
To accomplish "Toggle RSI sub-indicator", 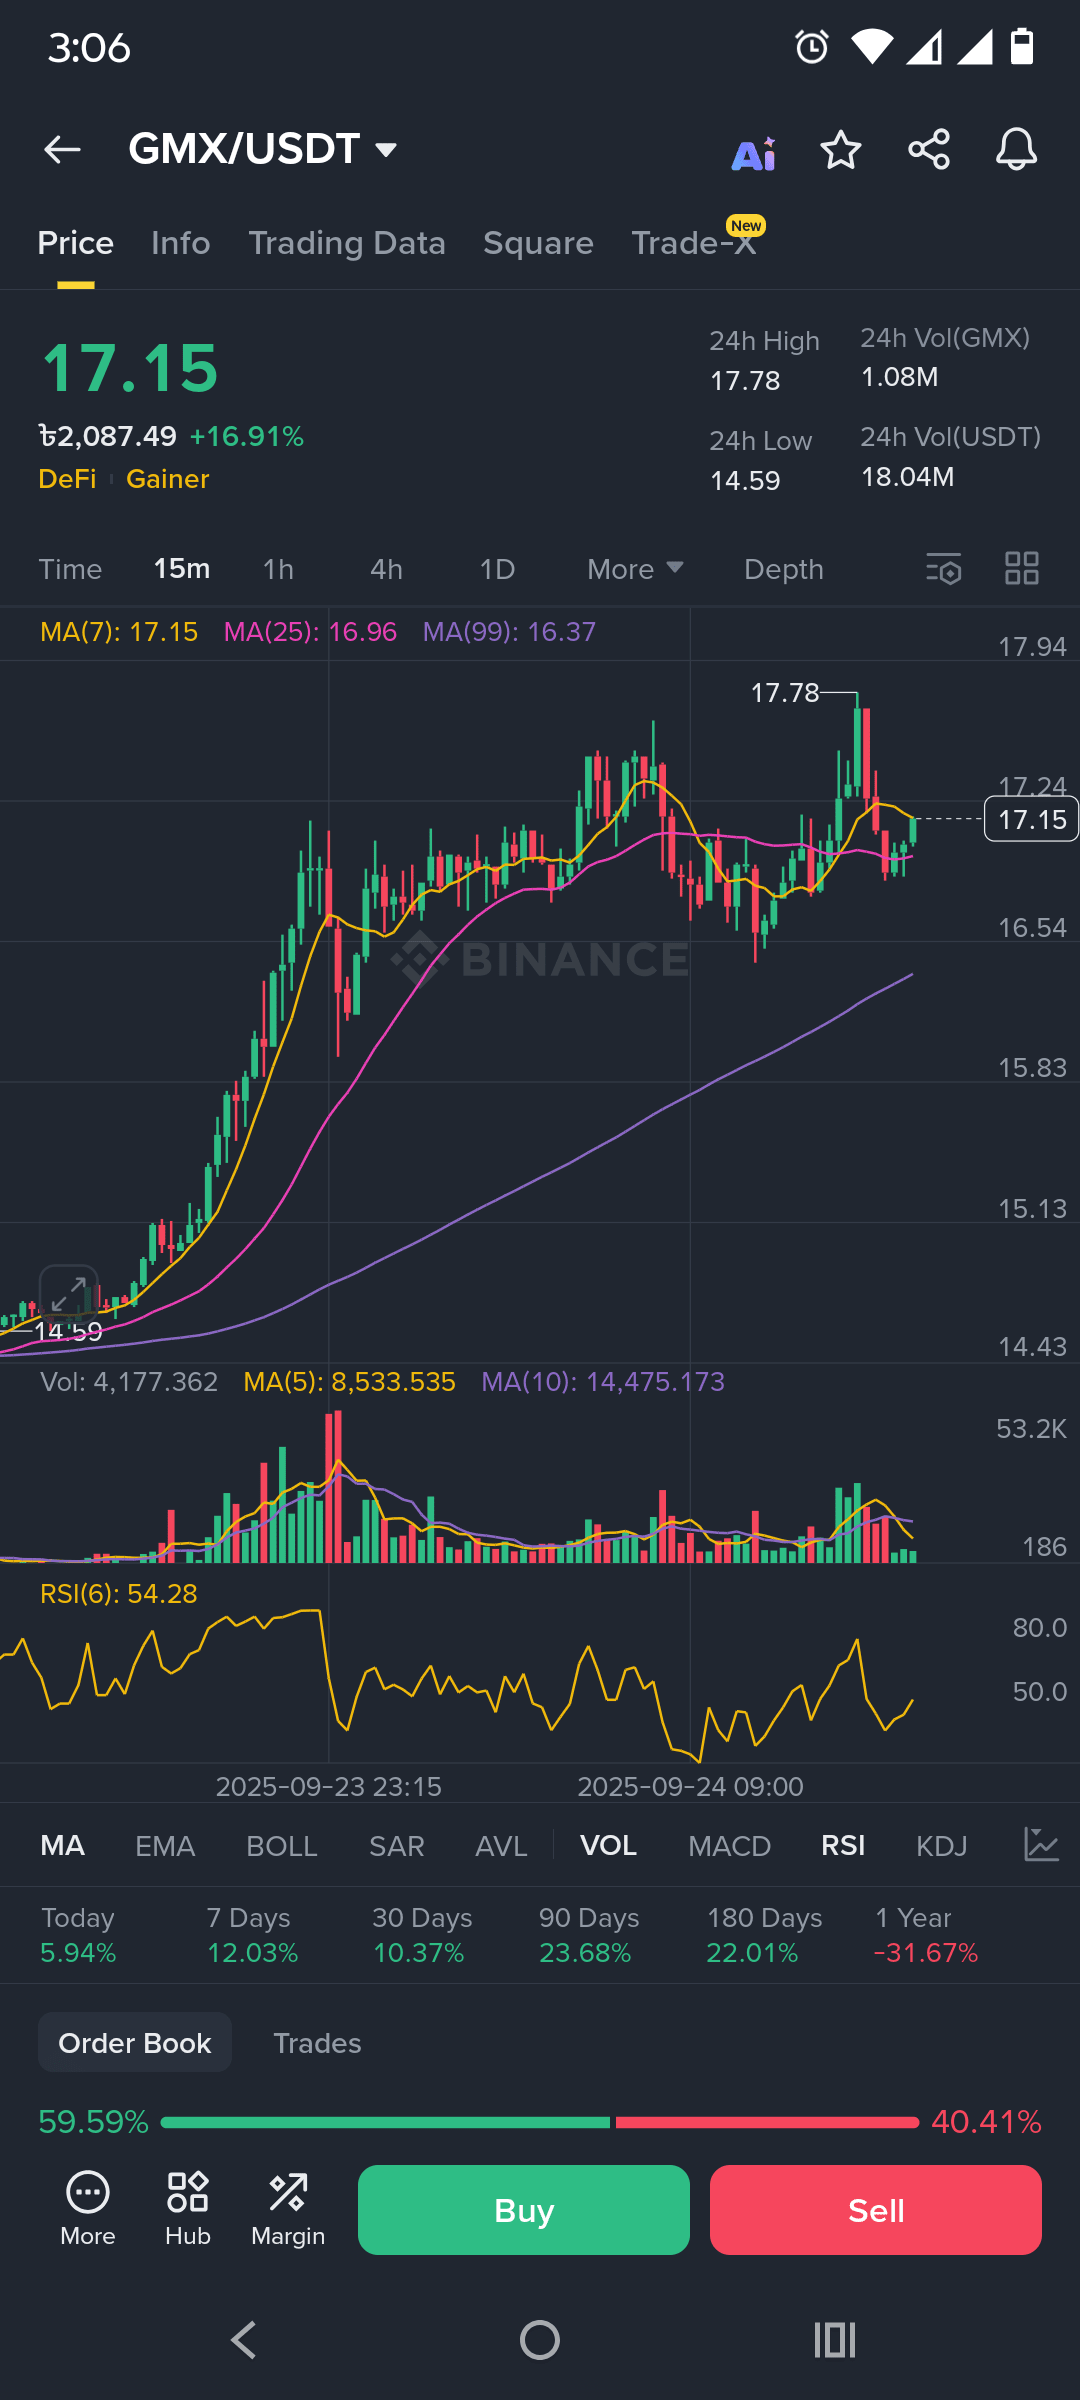I will pyautogui.click(x=843, y=1845).
